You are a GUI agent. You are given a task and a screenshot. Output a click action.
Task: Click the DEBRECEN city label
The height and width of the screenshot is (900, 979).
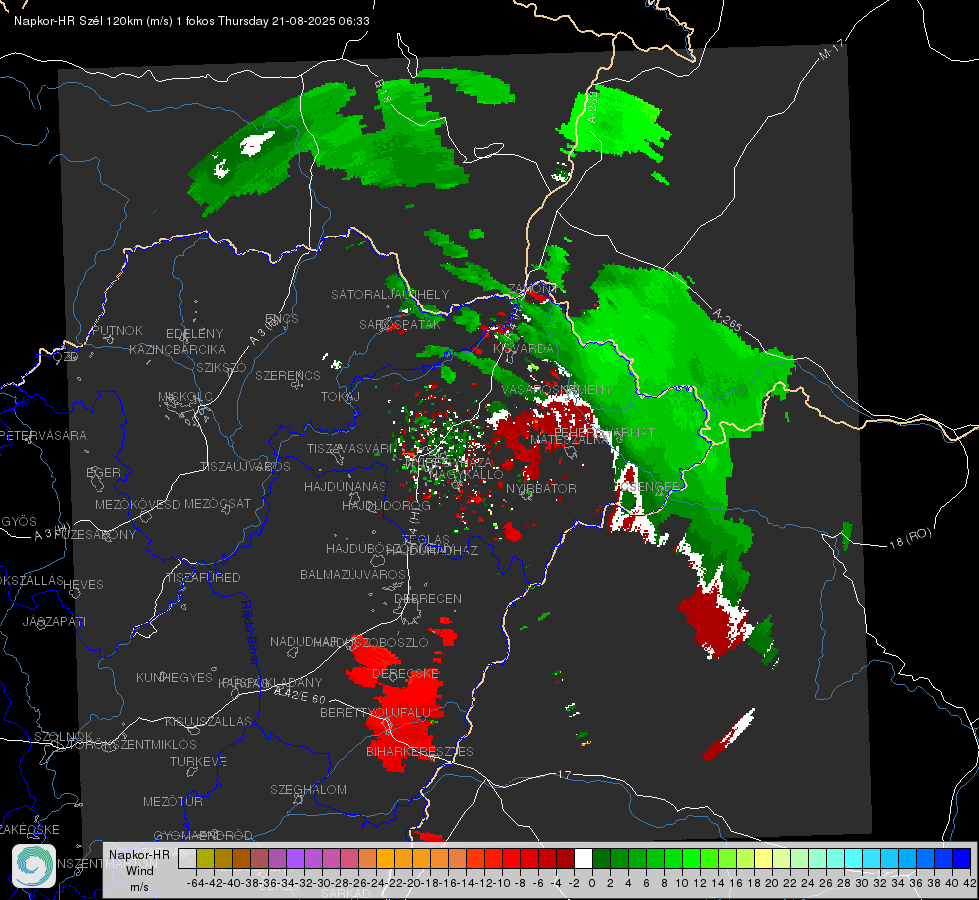coord(428,598)
